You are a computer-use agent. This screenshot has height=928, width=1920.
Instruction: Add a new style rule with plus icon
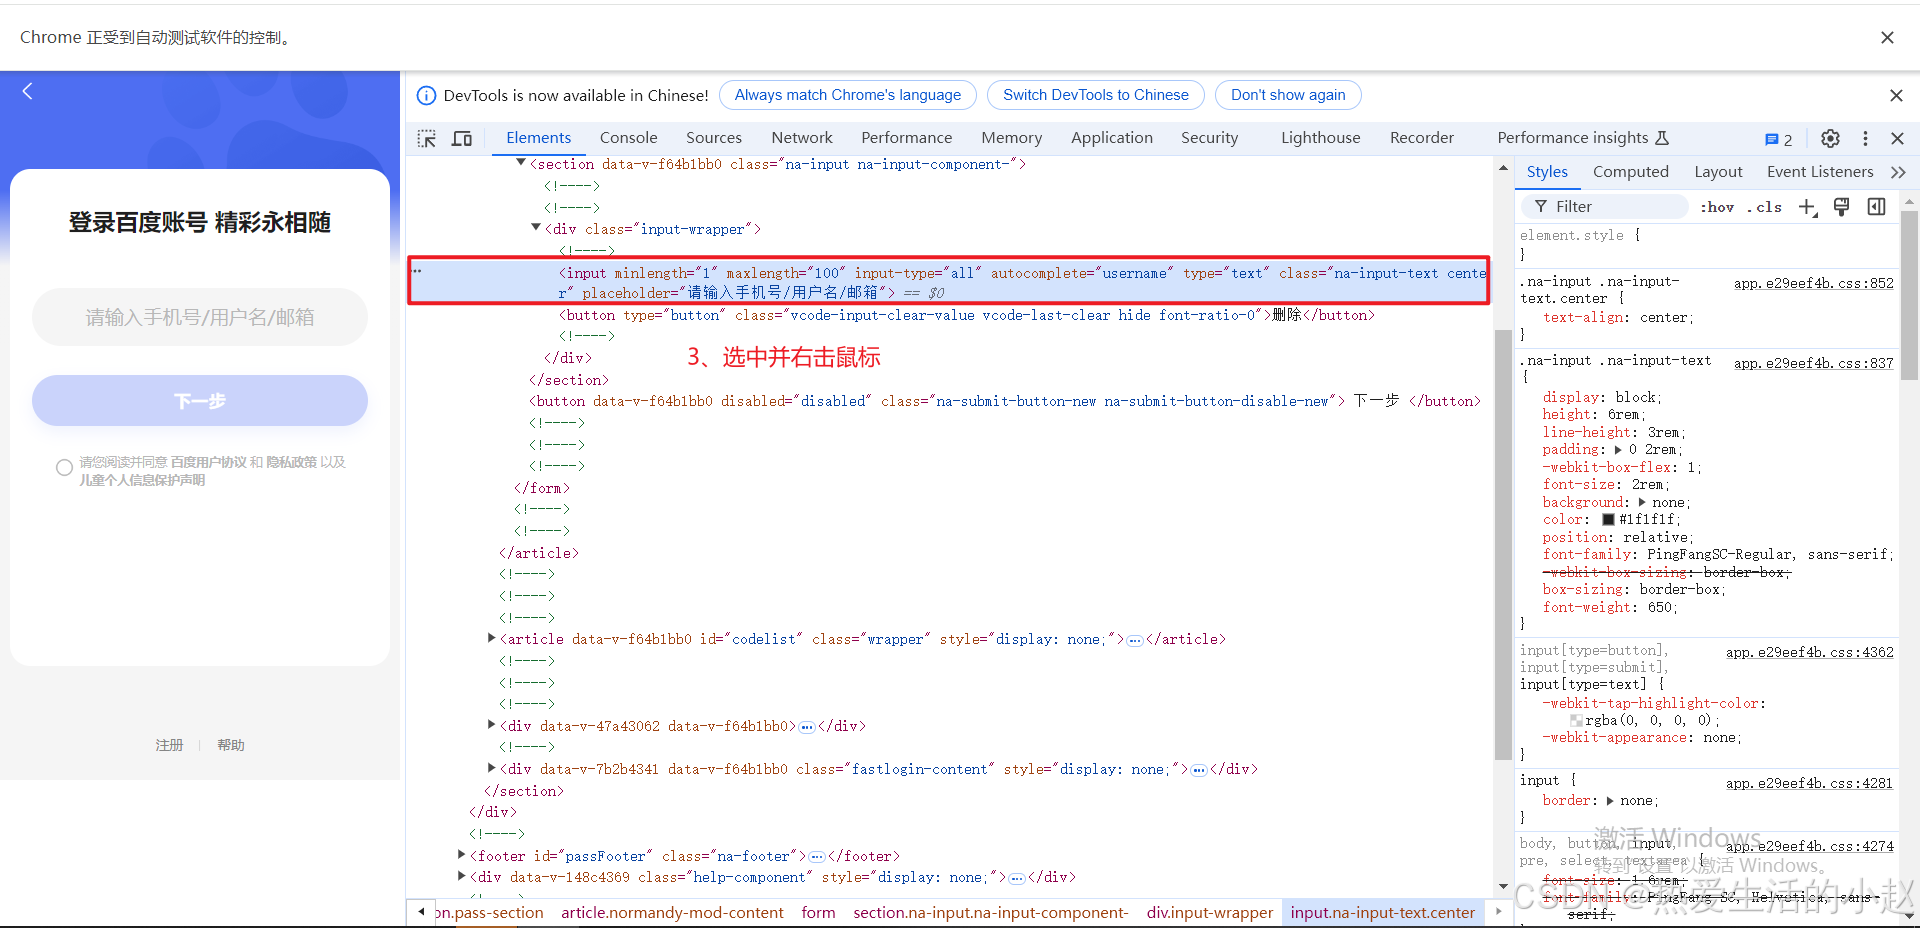click(x=1807, y=207)
